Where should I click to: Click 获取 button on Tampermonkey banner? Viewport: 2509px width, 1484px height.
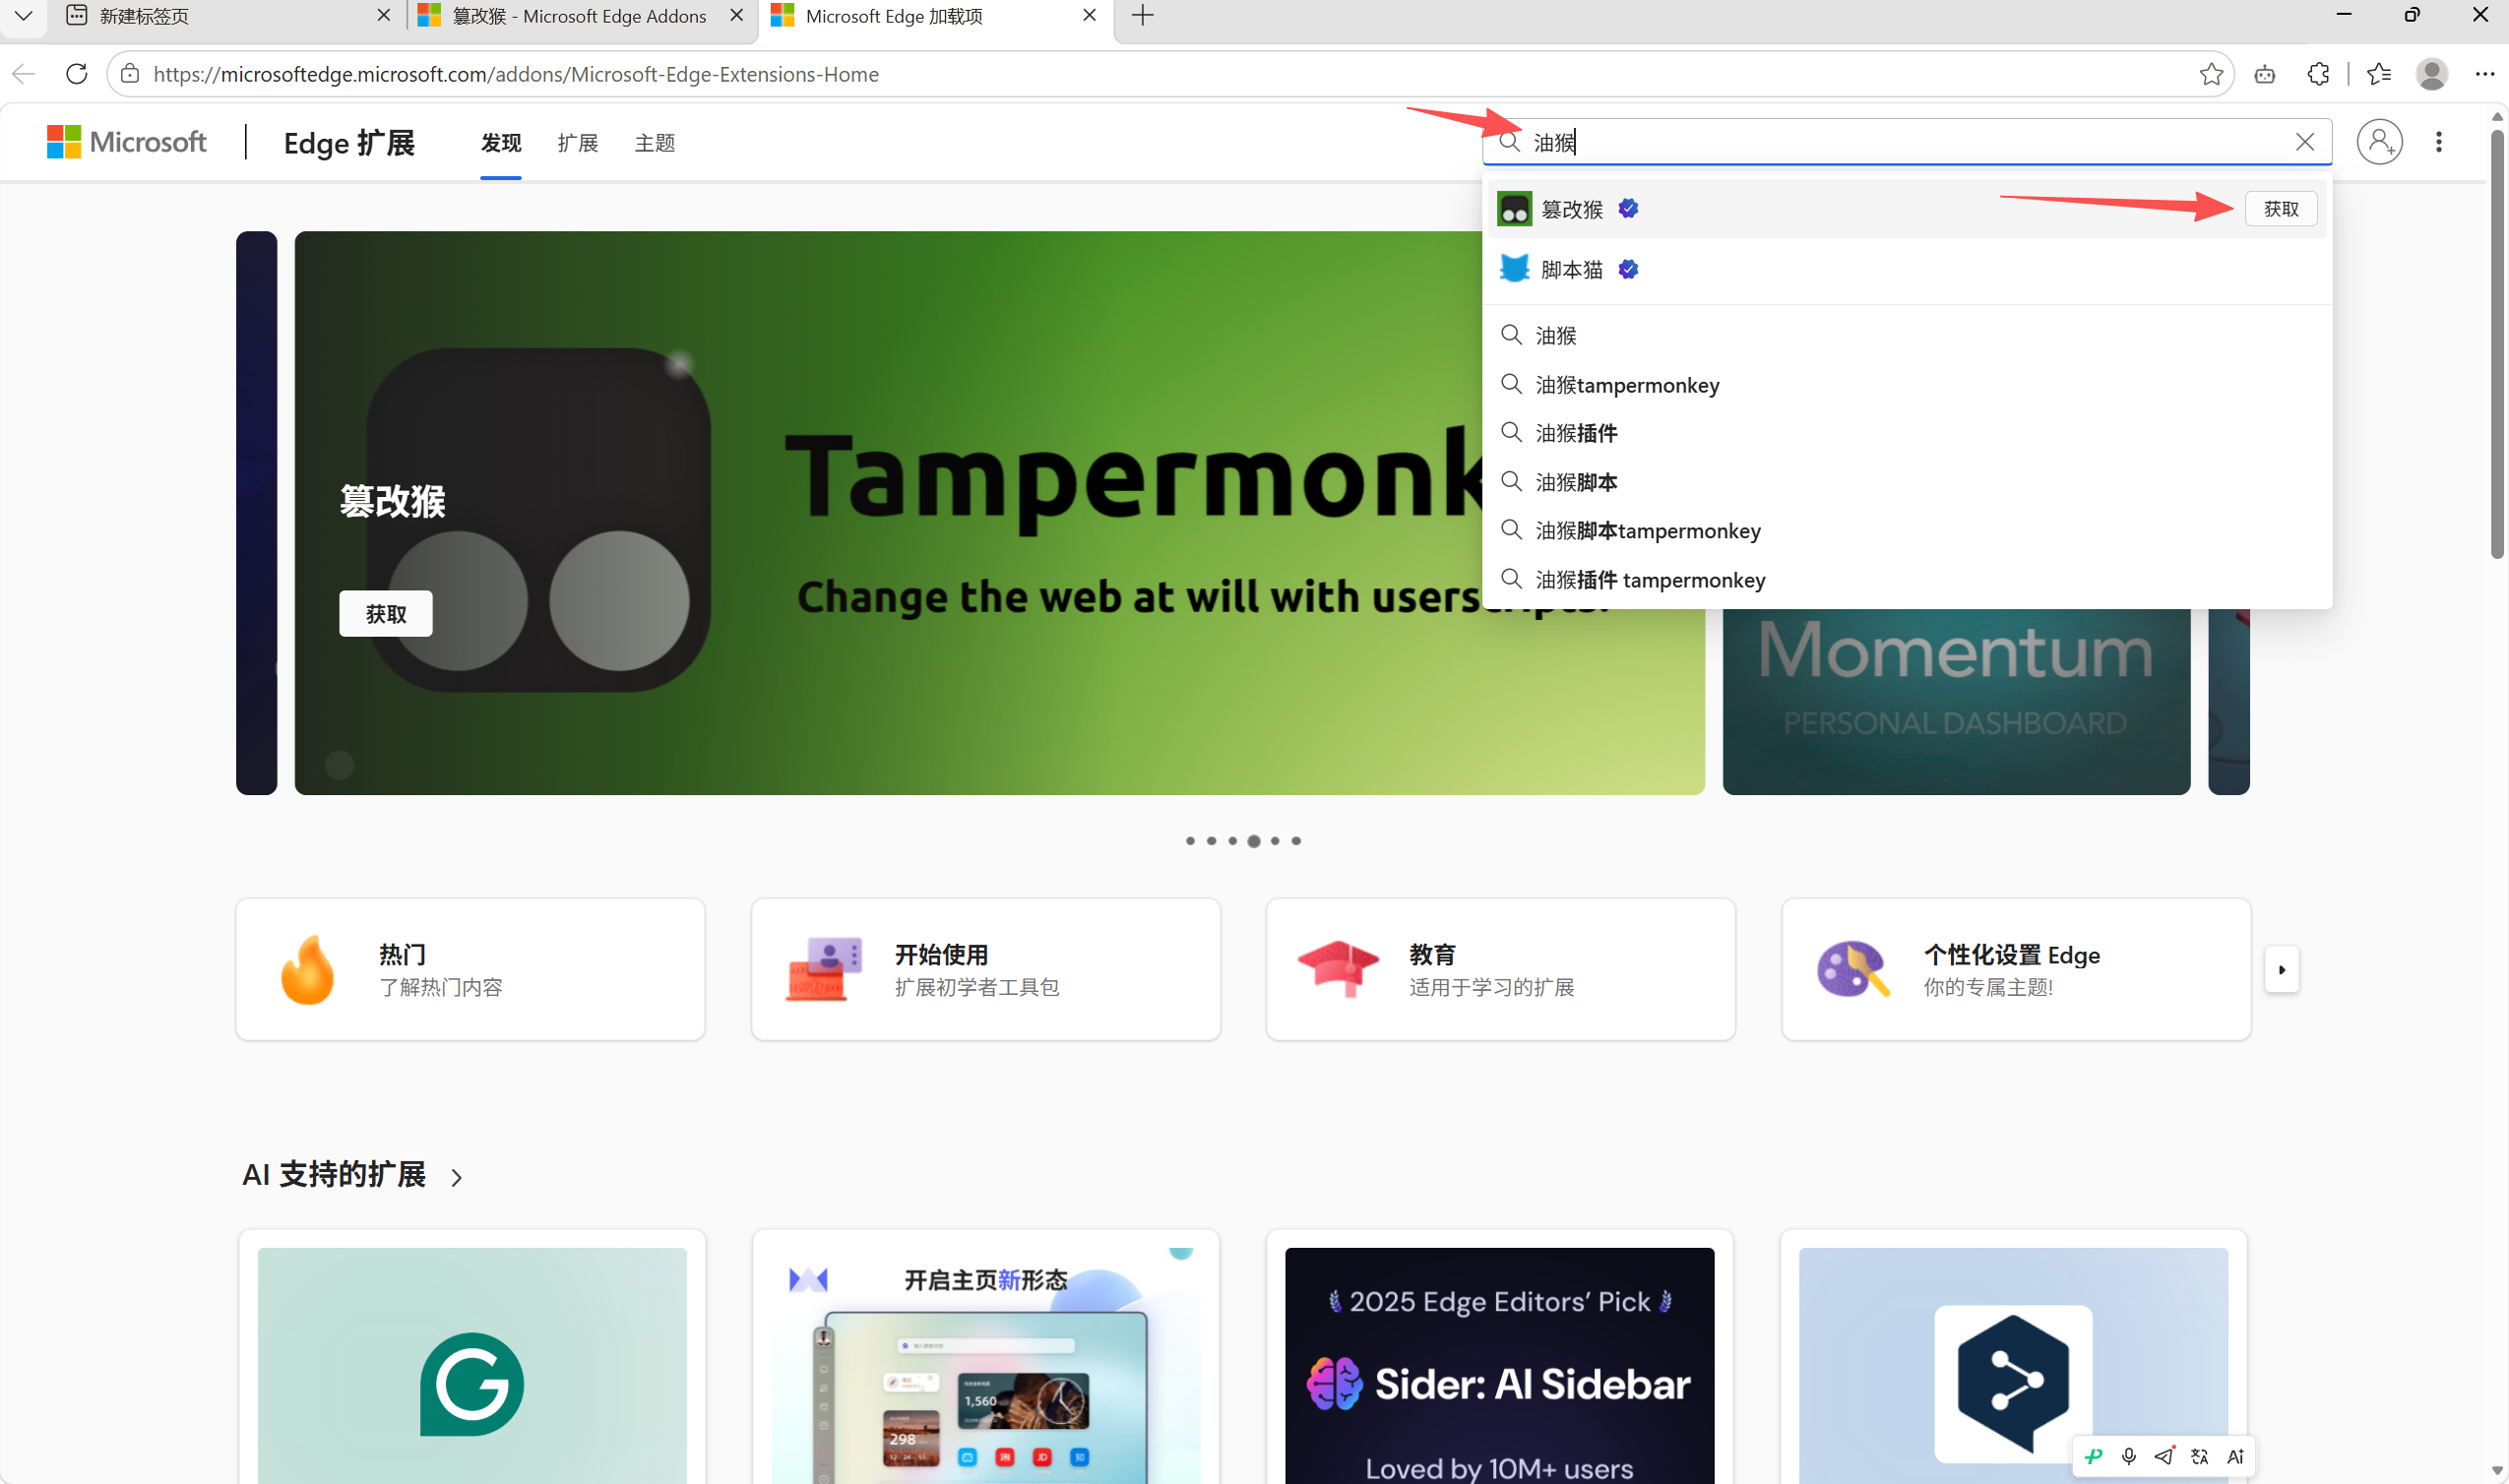click(385, 613)
